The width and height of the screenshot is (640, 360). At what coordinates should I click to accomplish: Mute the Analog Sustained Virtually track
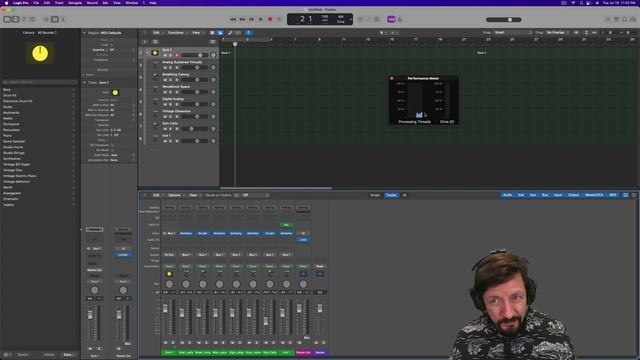[165, 67]
